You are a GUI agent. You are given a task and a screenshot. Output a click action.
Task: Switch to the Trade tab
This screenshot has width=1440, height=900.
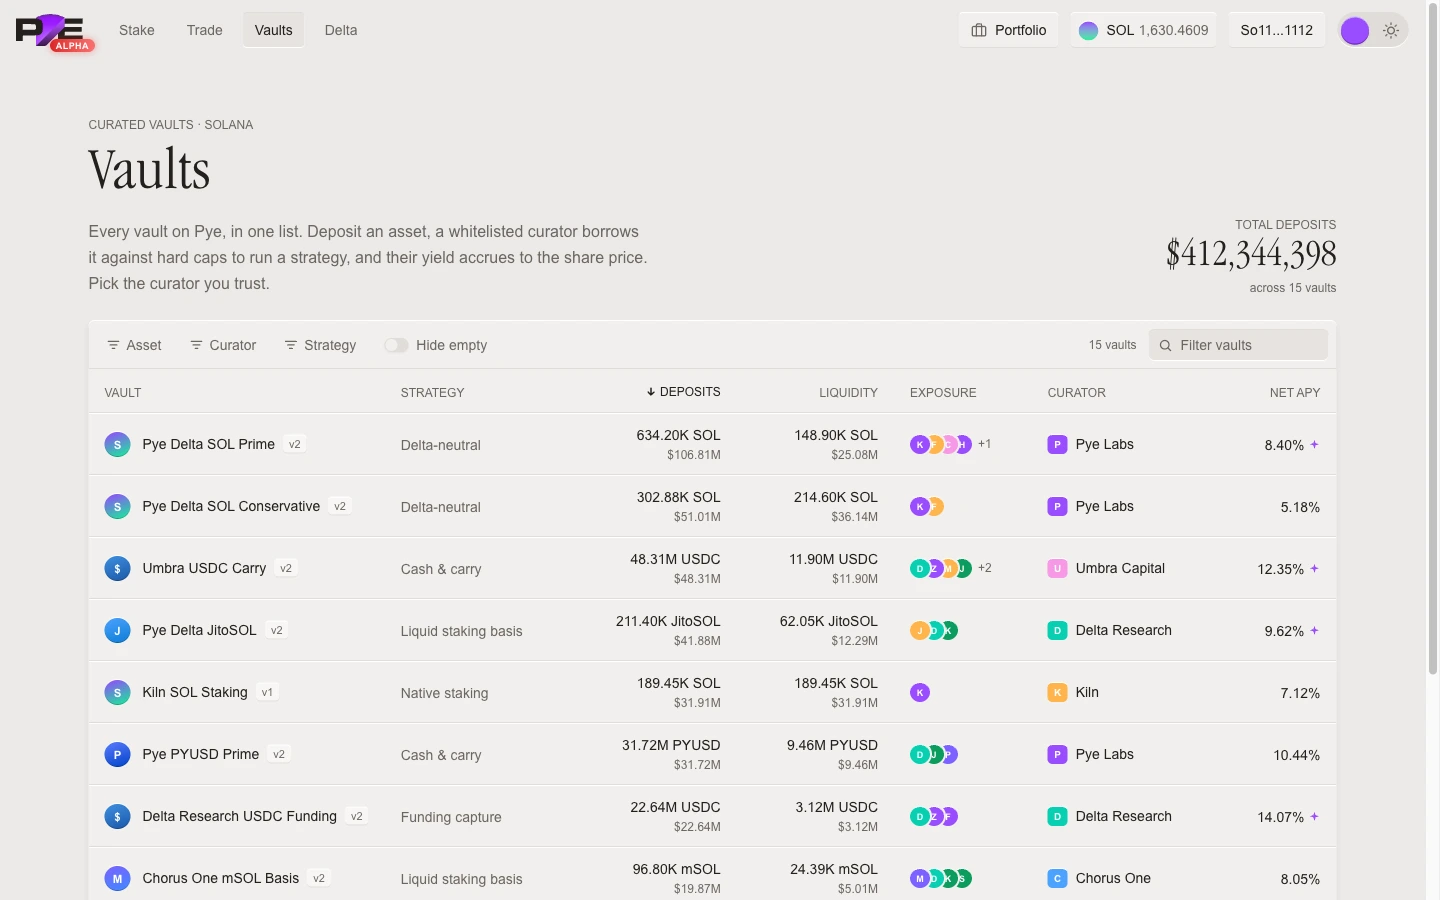205,30
